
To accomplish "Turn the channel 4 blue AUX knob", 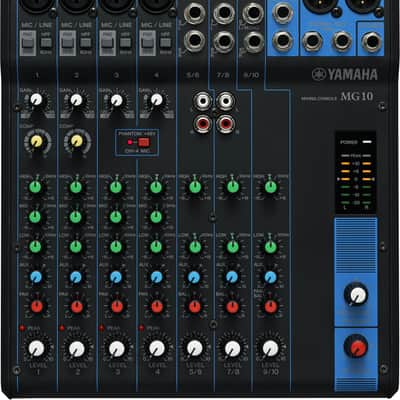I will pos(156,277).
